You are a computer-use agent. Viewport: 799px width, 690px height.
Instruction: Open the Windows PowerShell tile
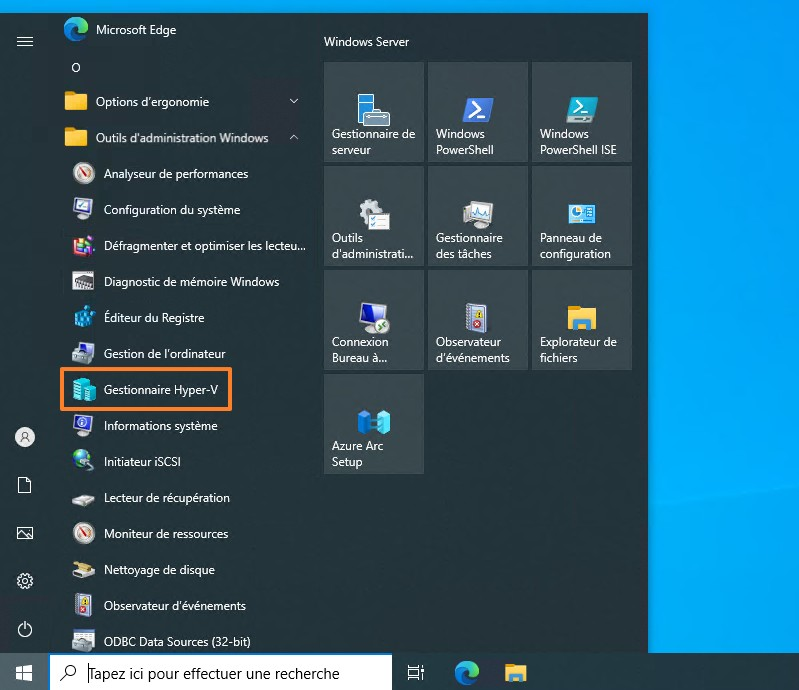pyautogui.click(x=478, y=112)
